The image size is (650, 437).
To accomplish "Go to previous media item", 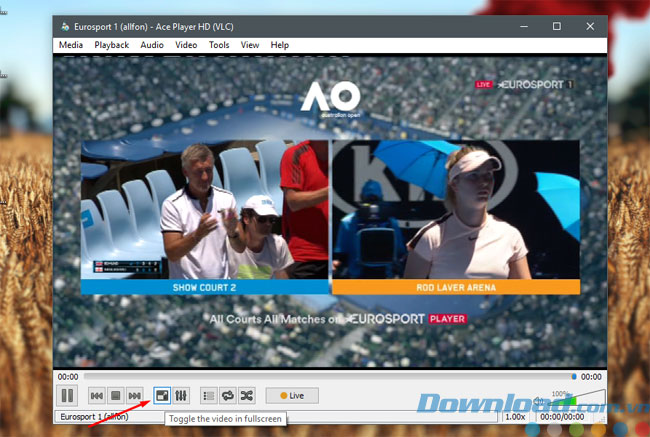I will point(97,395).
